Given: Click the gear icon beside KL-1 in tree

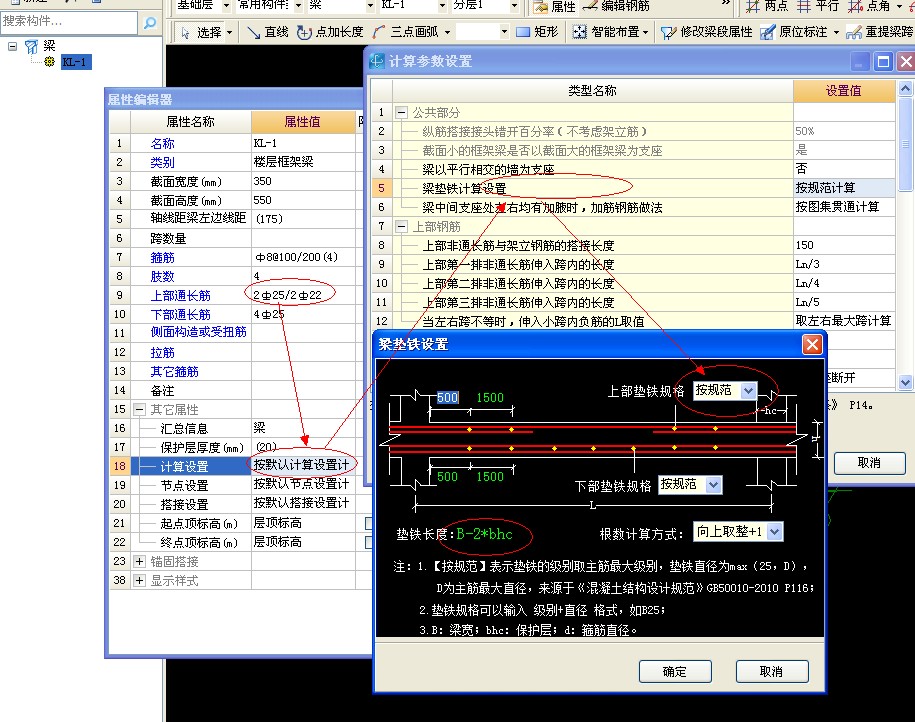Looking at the screenshot, I should click(50, 61).
